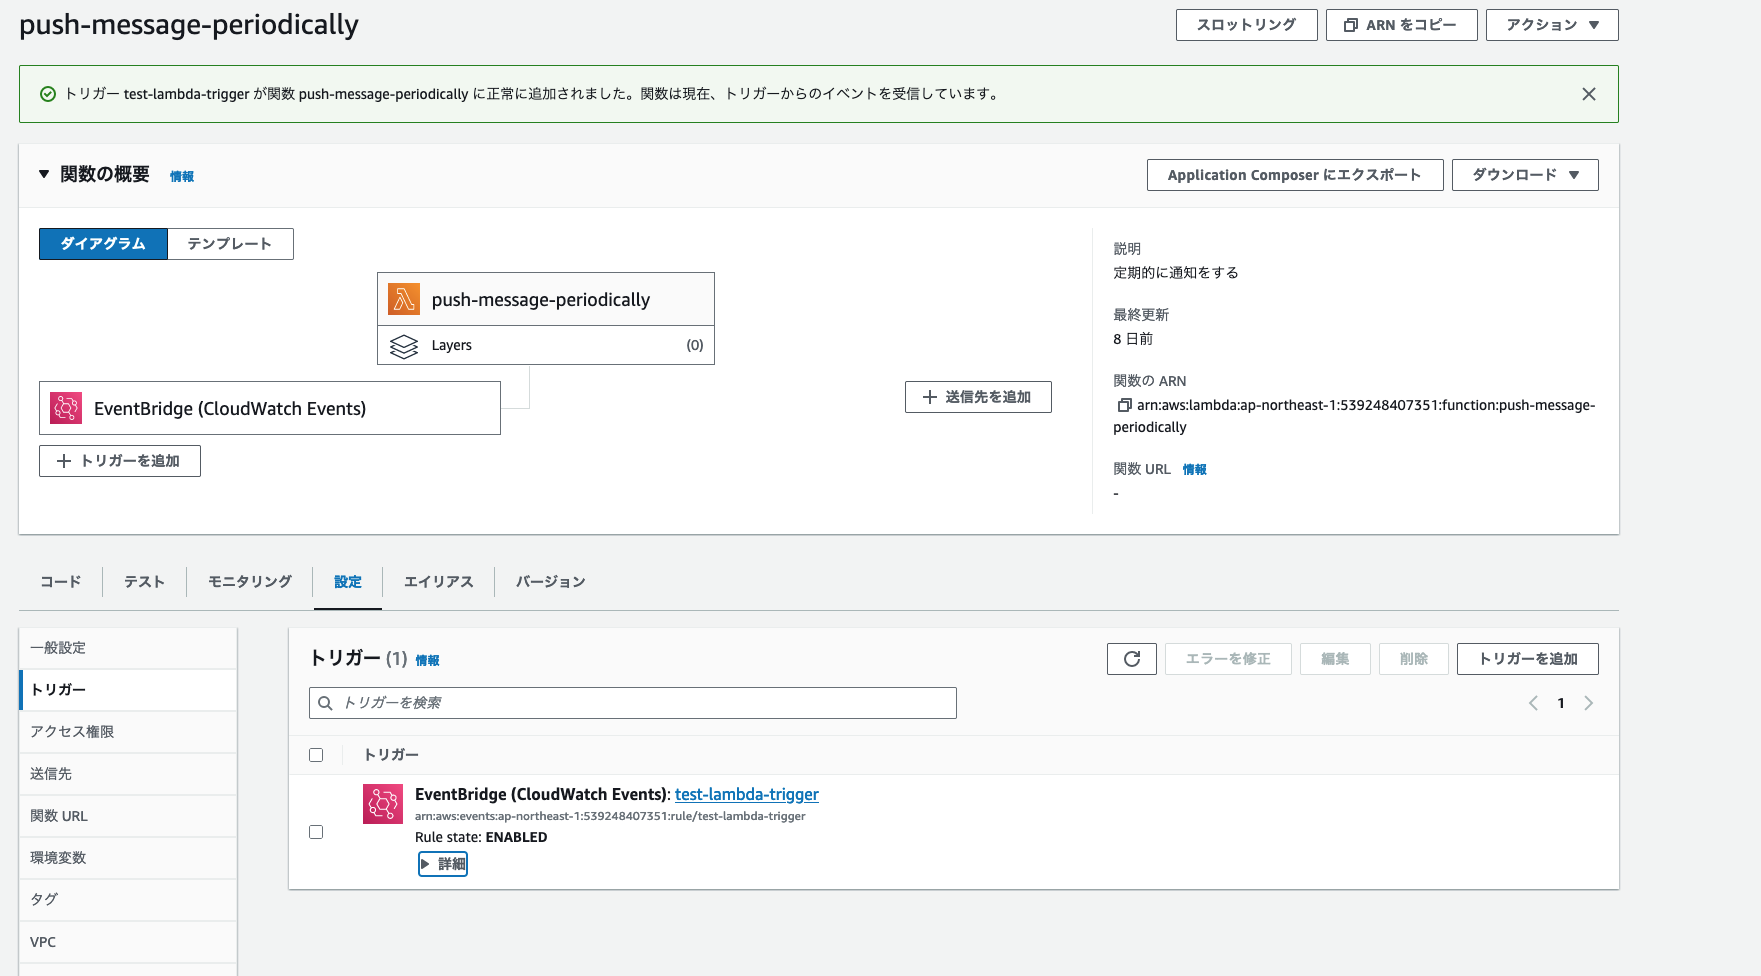Switch to the モニタリング tab
1761x976 pixels.
click(250, 582)
